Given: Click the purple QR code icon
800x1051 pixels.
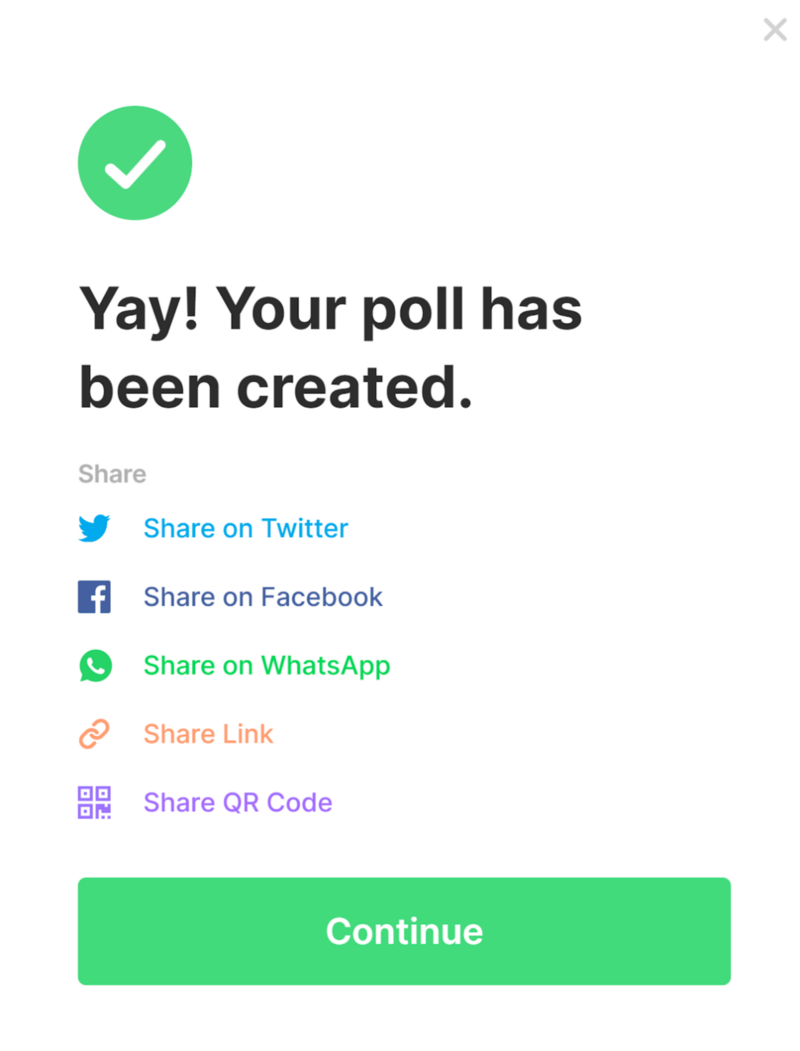Looking at the screenshot, I should pos(94,802).
